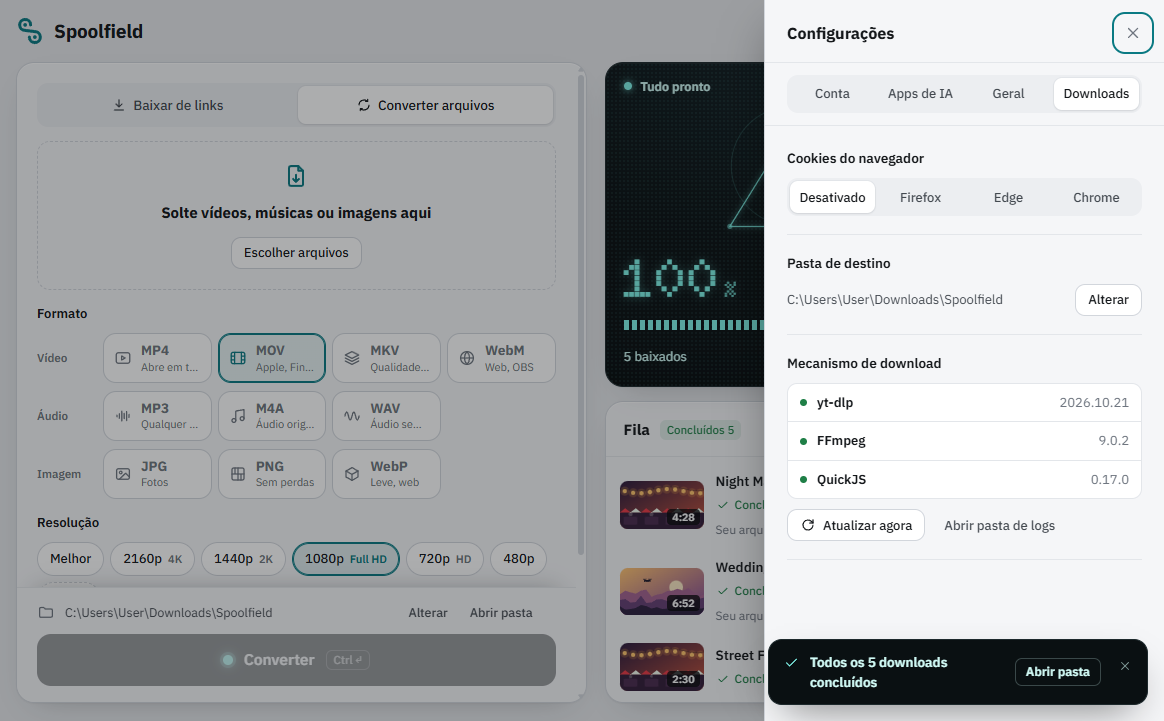The image size is (1164, 721).
Task: Select M4A audio format
Action: (x=272, y=416)
